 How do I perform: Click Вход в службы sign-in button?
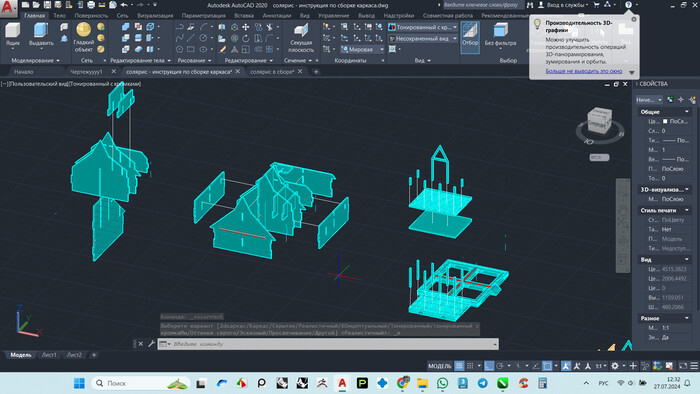point(565,5)
